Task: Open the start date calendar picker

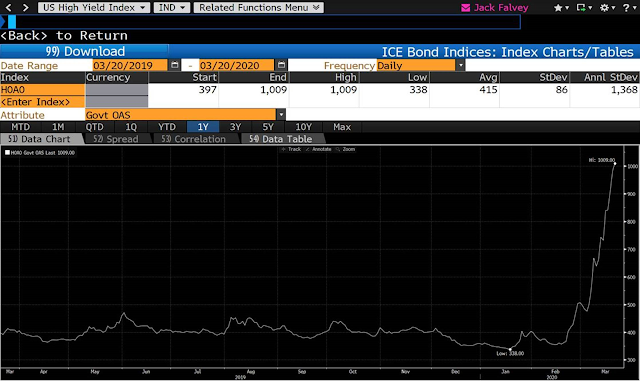Action: pos(175,65)
